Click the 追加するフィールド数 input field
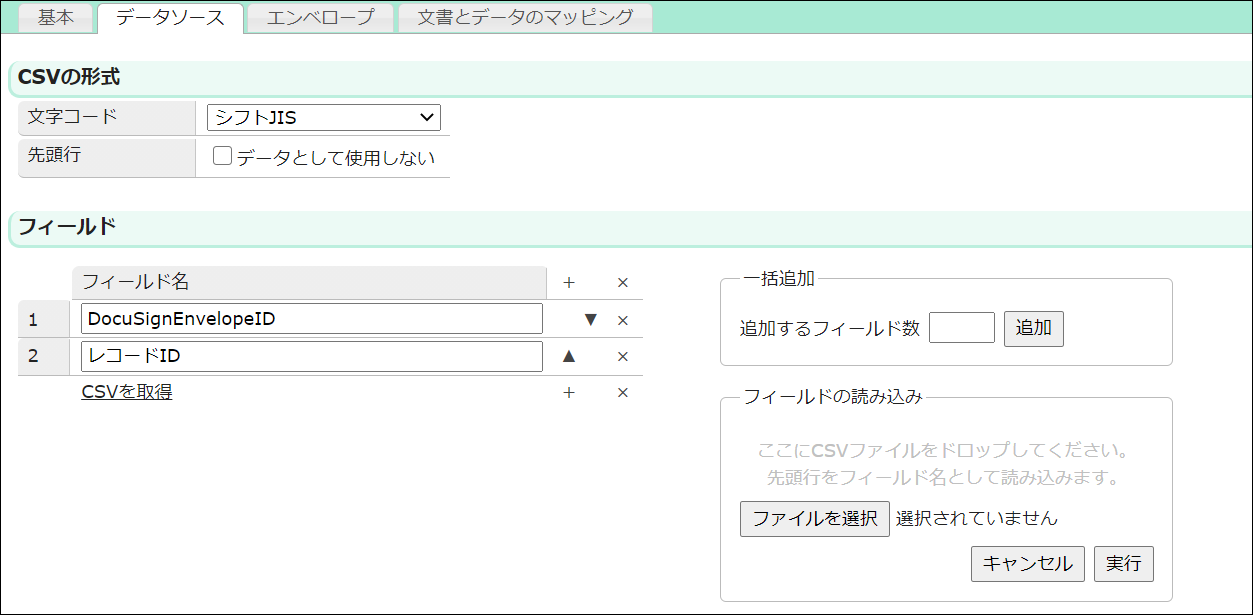Screen dimensions: 1253x615 [x=961, y=327]
